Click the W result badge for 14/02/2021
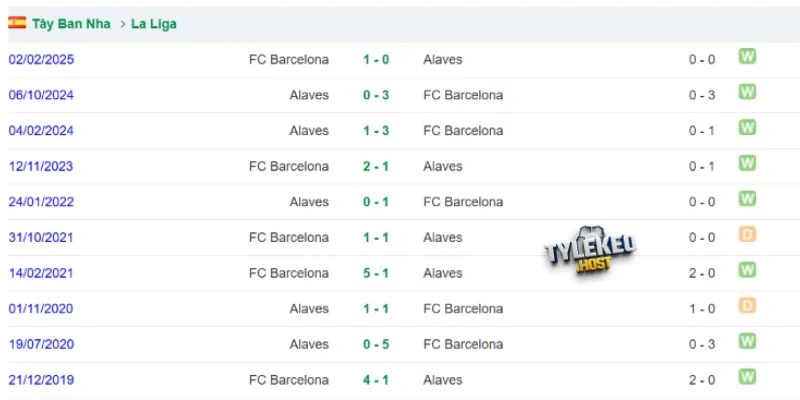The height and width of the screenshot is (400, 800). (747, 270)
